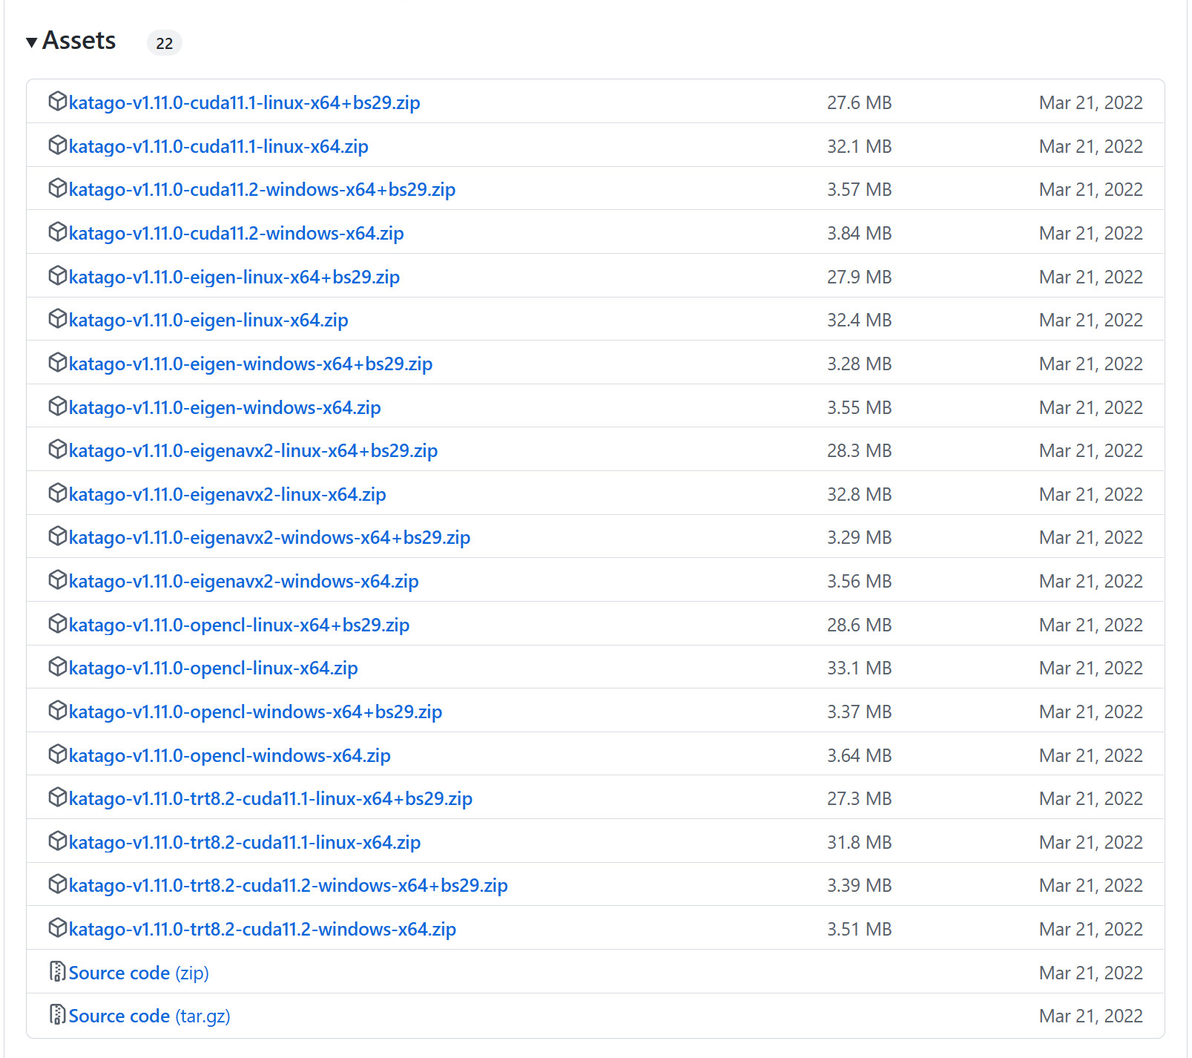Click the package icon beside katago-v1.11.0-cuda11.1-linux-x64+bs29.zip
This screenshot has width=1192, height=1058.
[57, 102]
